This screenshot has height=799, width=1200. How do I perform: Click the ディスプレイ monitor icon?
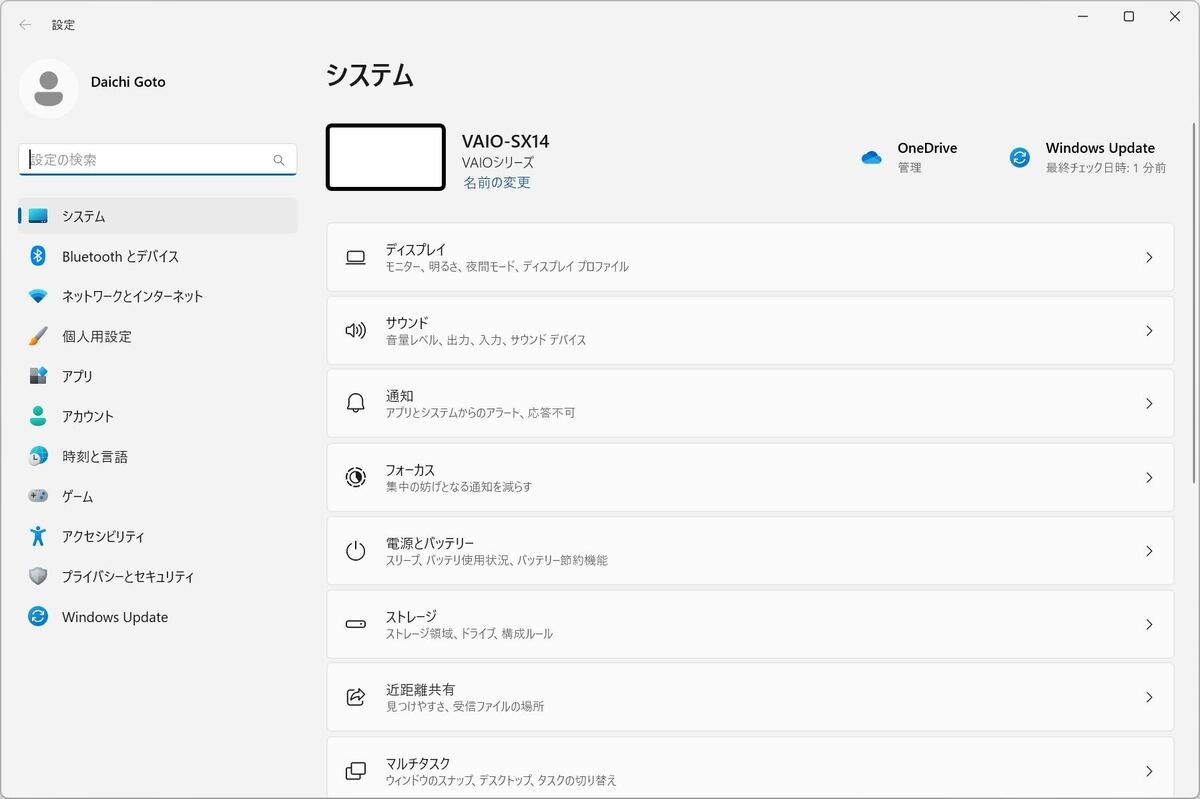coord(355,258)
